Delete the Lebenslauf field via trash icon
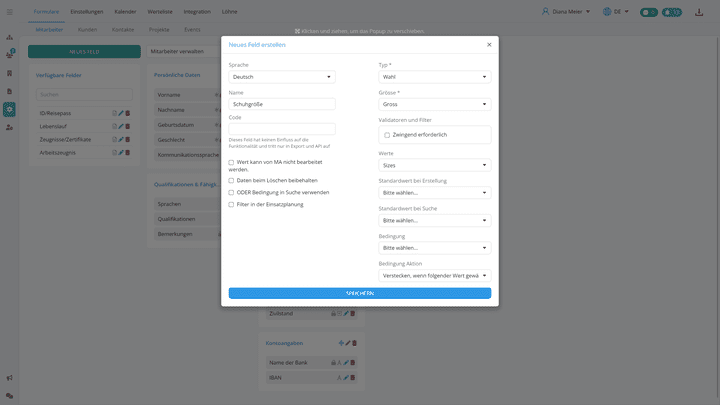Screen dimensions: 720x405 click(x=128, y=126)
